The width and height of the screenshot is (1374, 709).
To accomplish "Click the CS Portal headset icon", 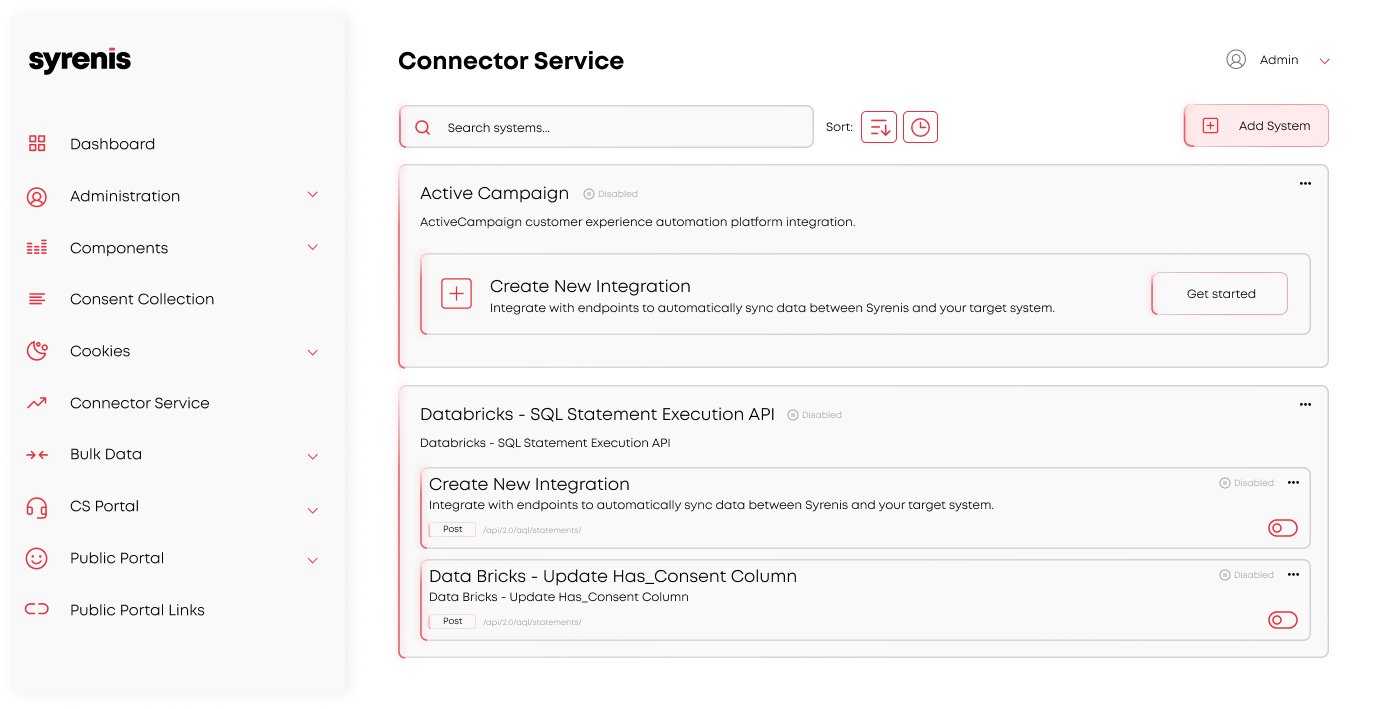I will click(x=37, y=507).
